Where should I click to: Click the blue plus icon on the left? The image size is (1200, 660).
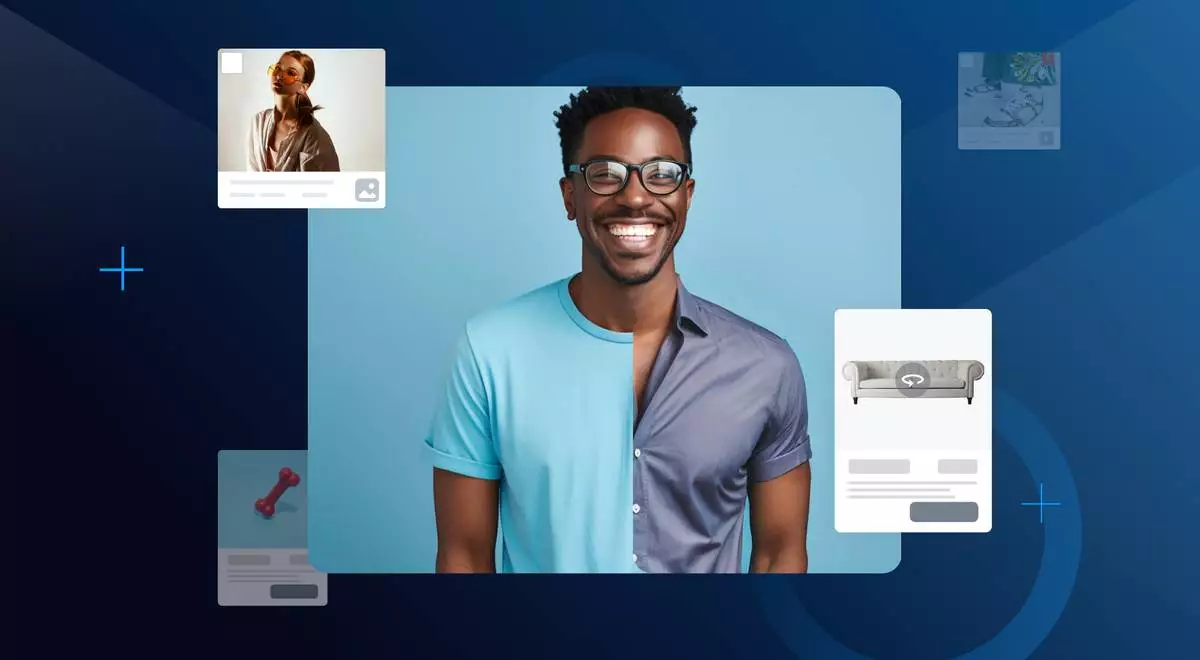(x=121, y=268)
